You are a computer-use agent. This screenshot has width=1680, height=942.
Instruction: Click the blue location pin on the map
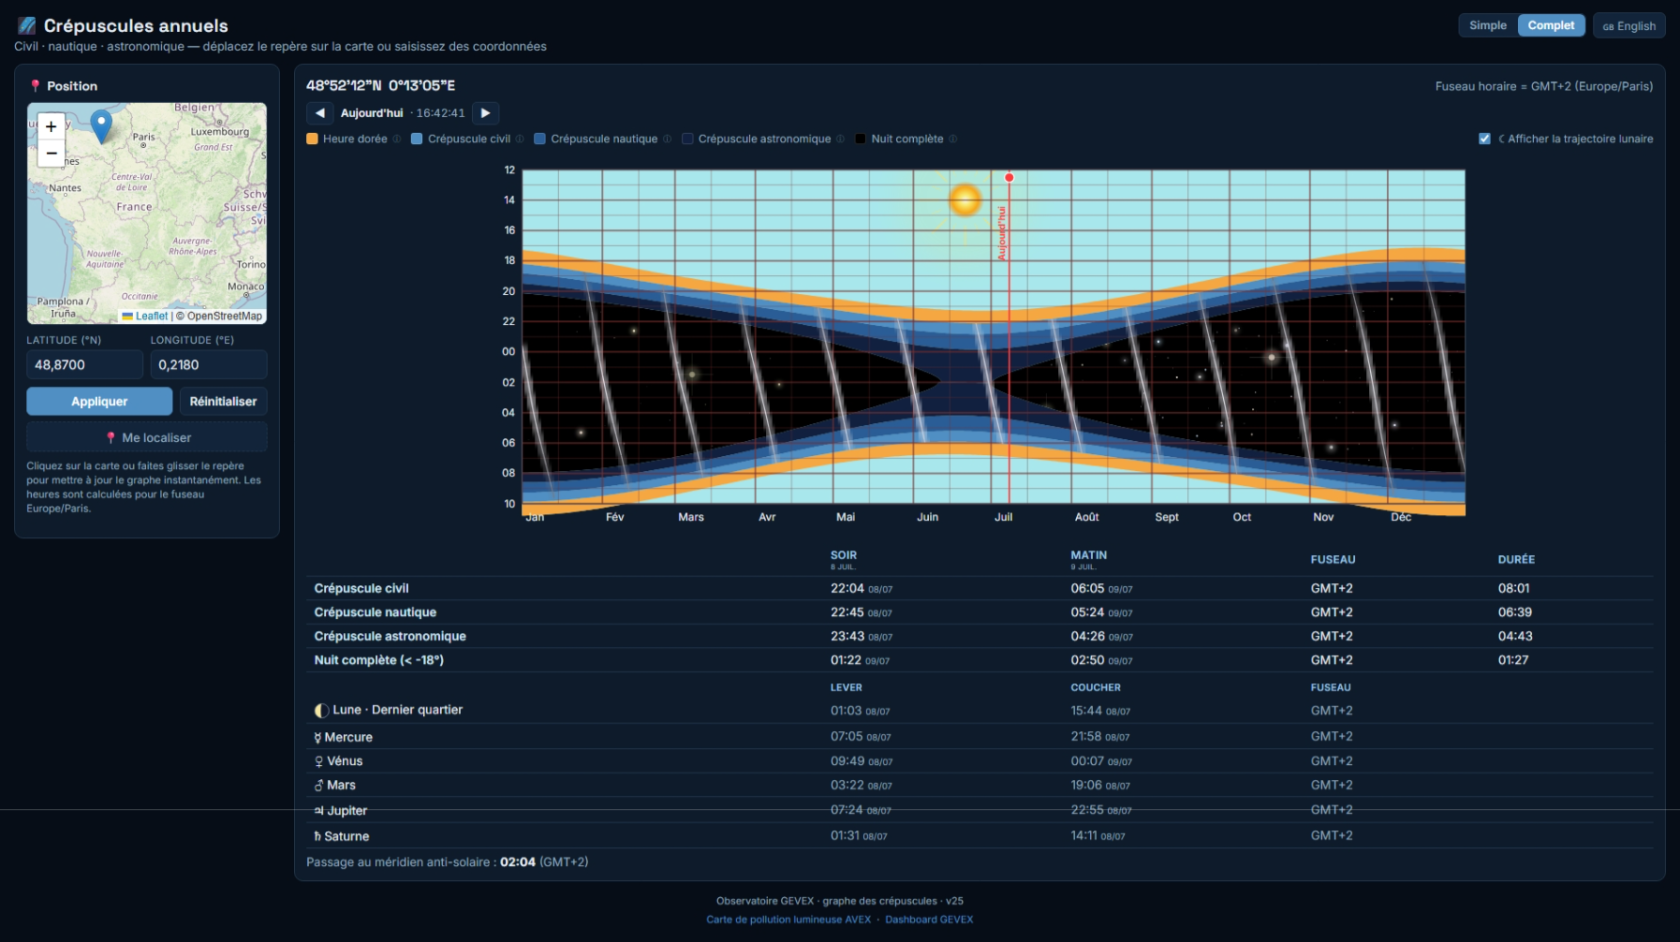[x=101, y=126]
